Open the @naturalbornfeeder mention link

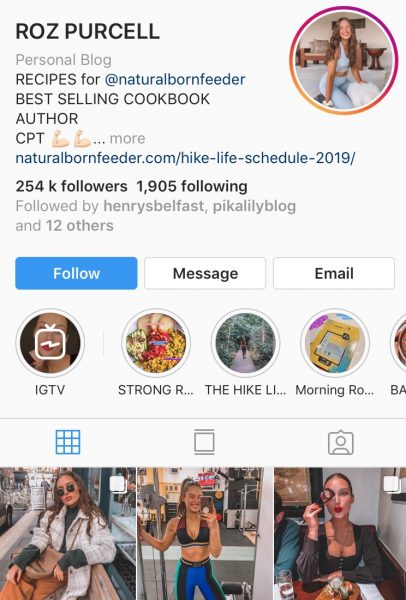click(175, 80)
